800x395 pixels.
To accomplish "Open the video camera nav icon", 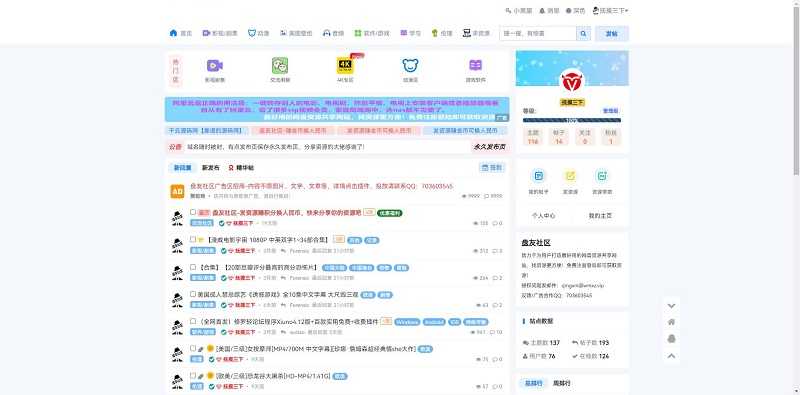I will pos(206,33).
